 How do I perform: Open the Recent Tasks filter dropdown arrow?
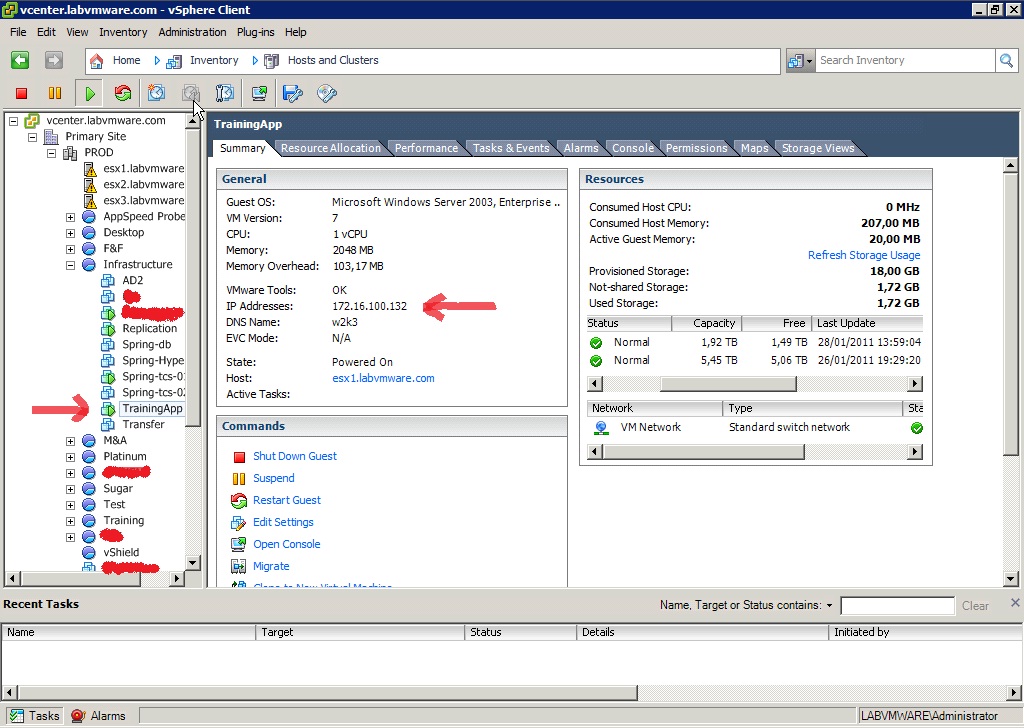[x=829, y=606]
